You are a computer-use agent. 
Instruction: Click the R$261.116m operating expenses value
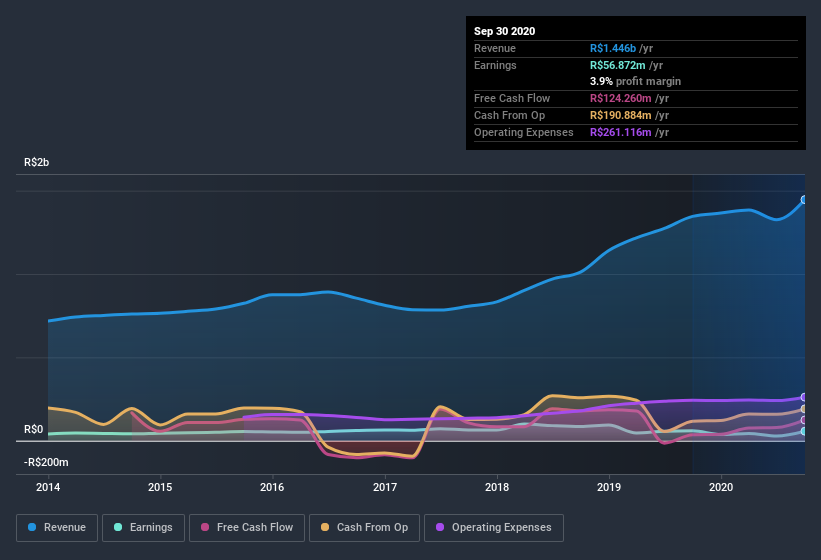pos(620,132)
